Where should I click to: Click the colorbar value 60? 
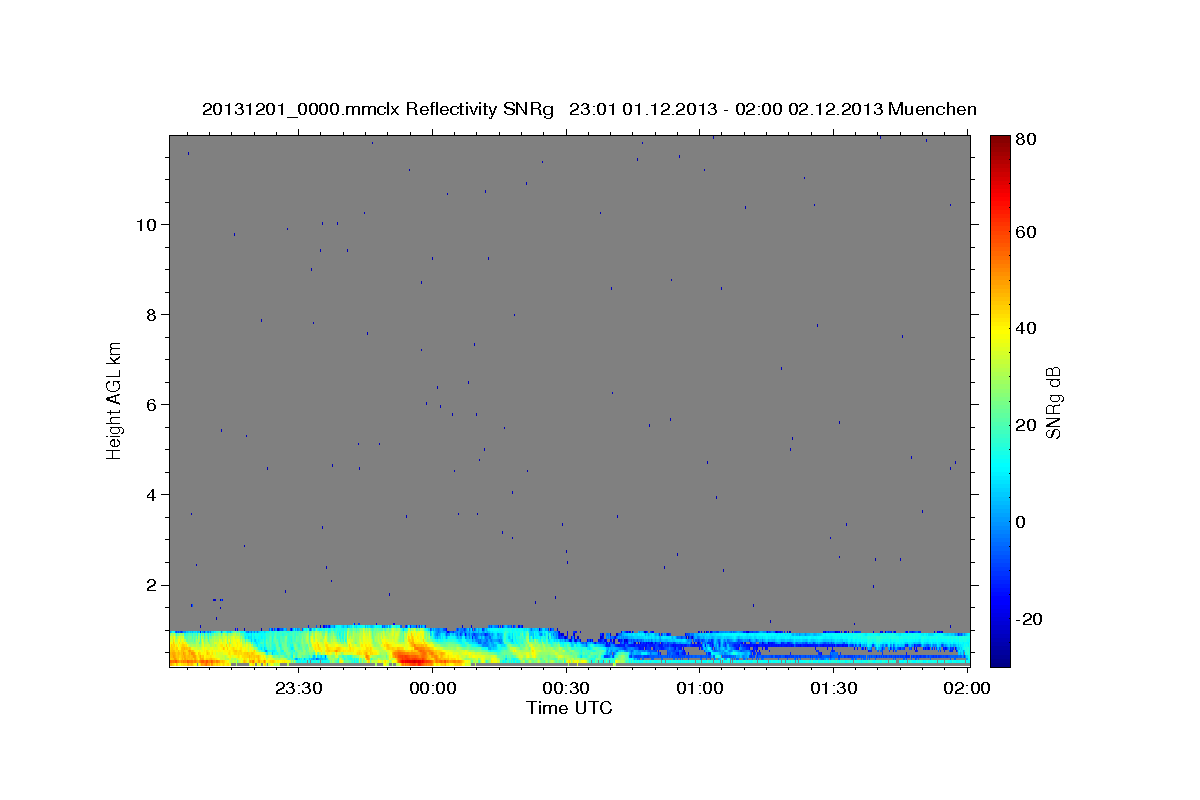tap(1024, 232)
